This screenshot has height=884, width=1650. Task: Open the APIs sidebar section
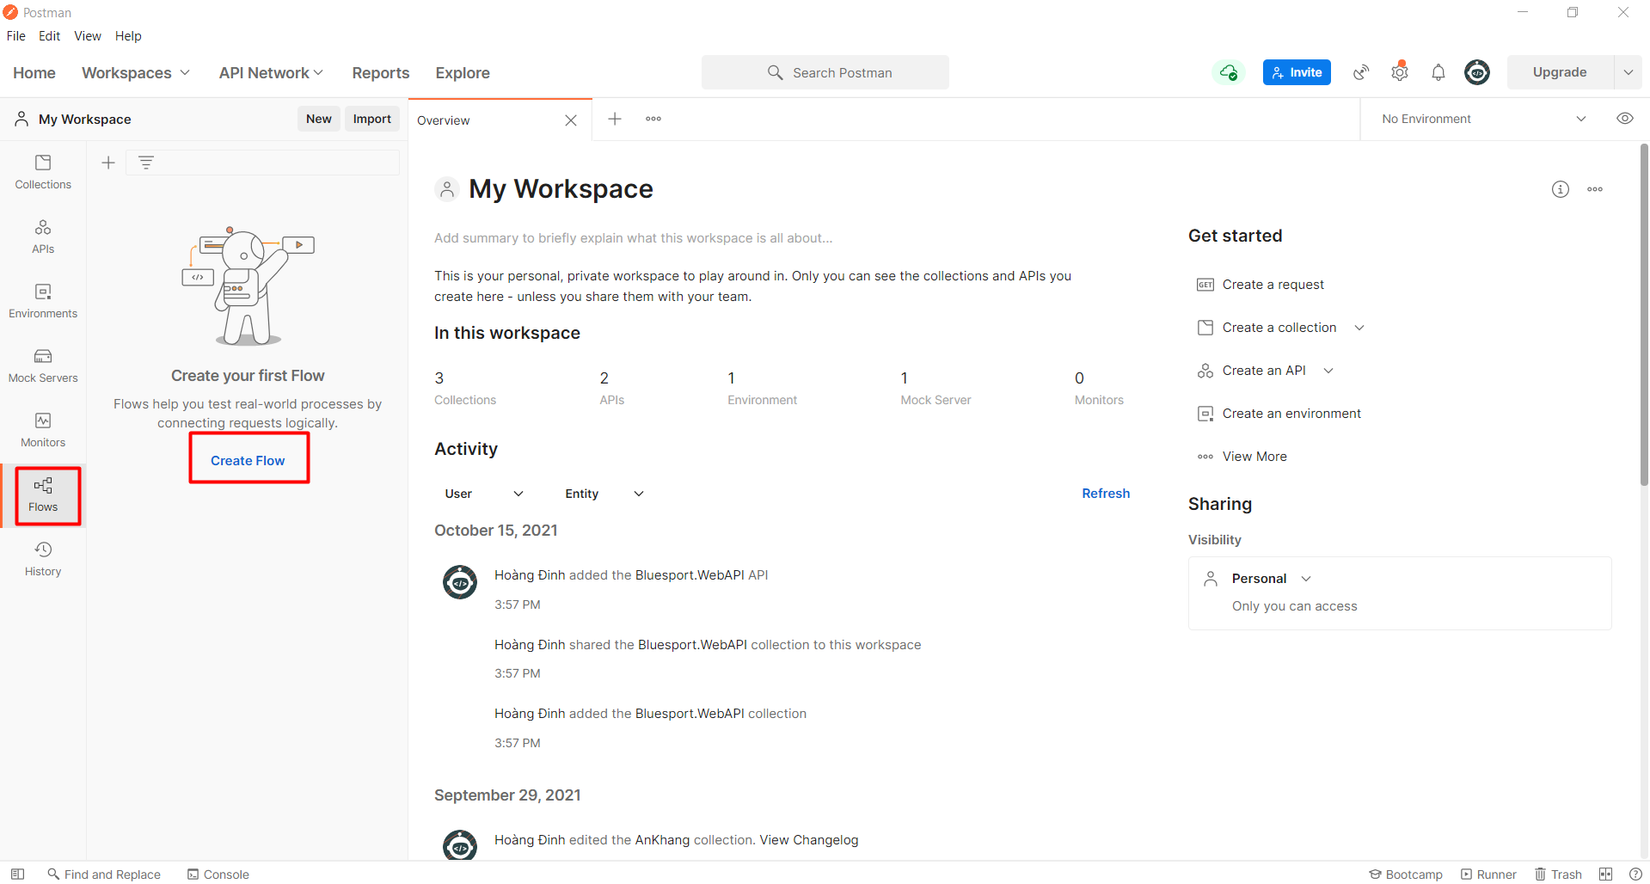point(43,237)
